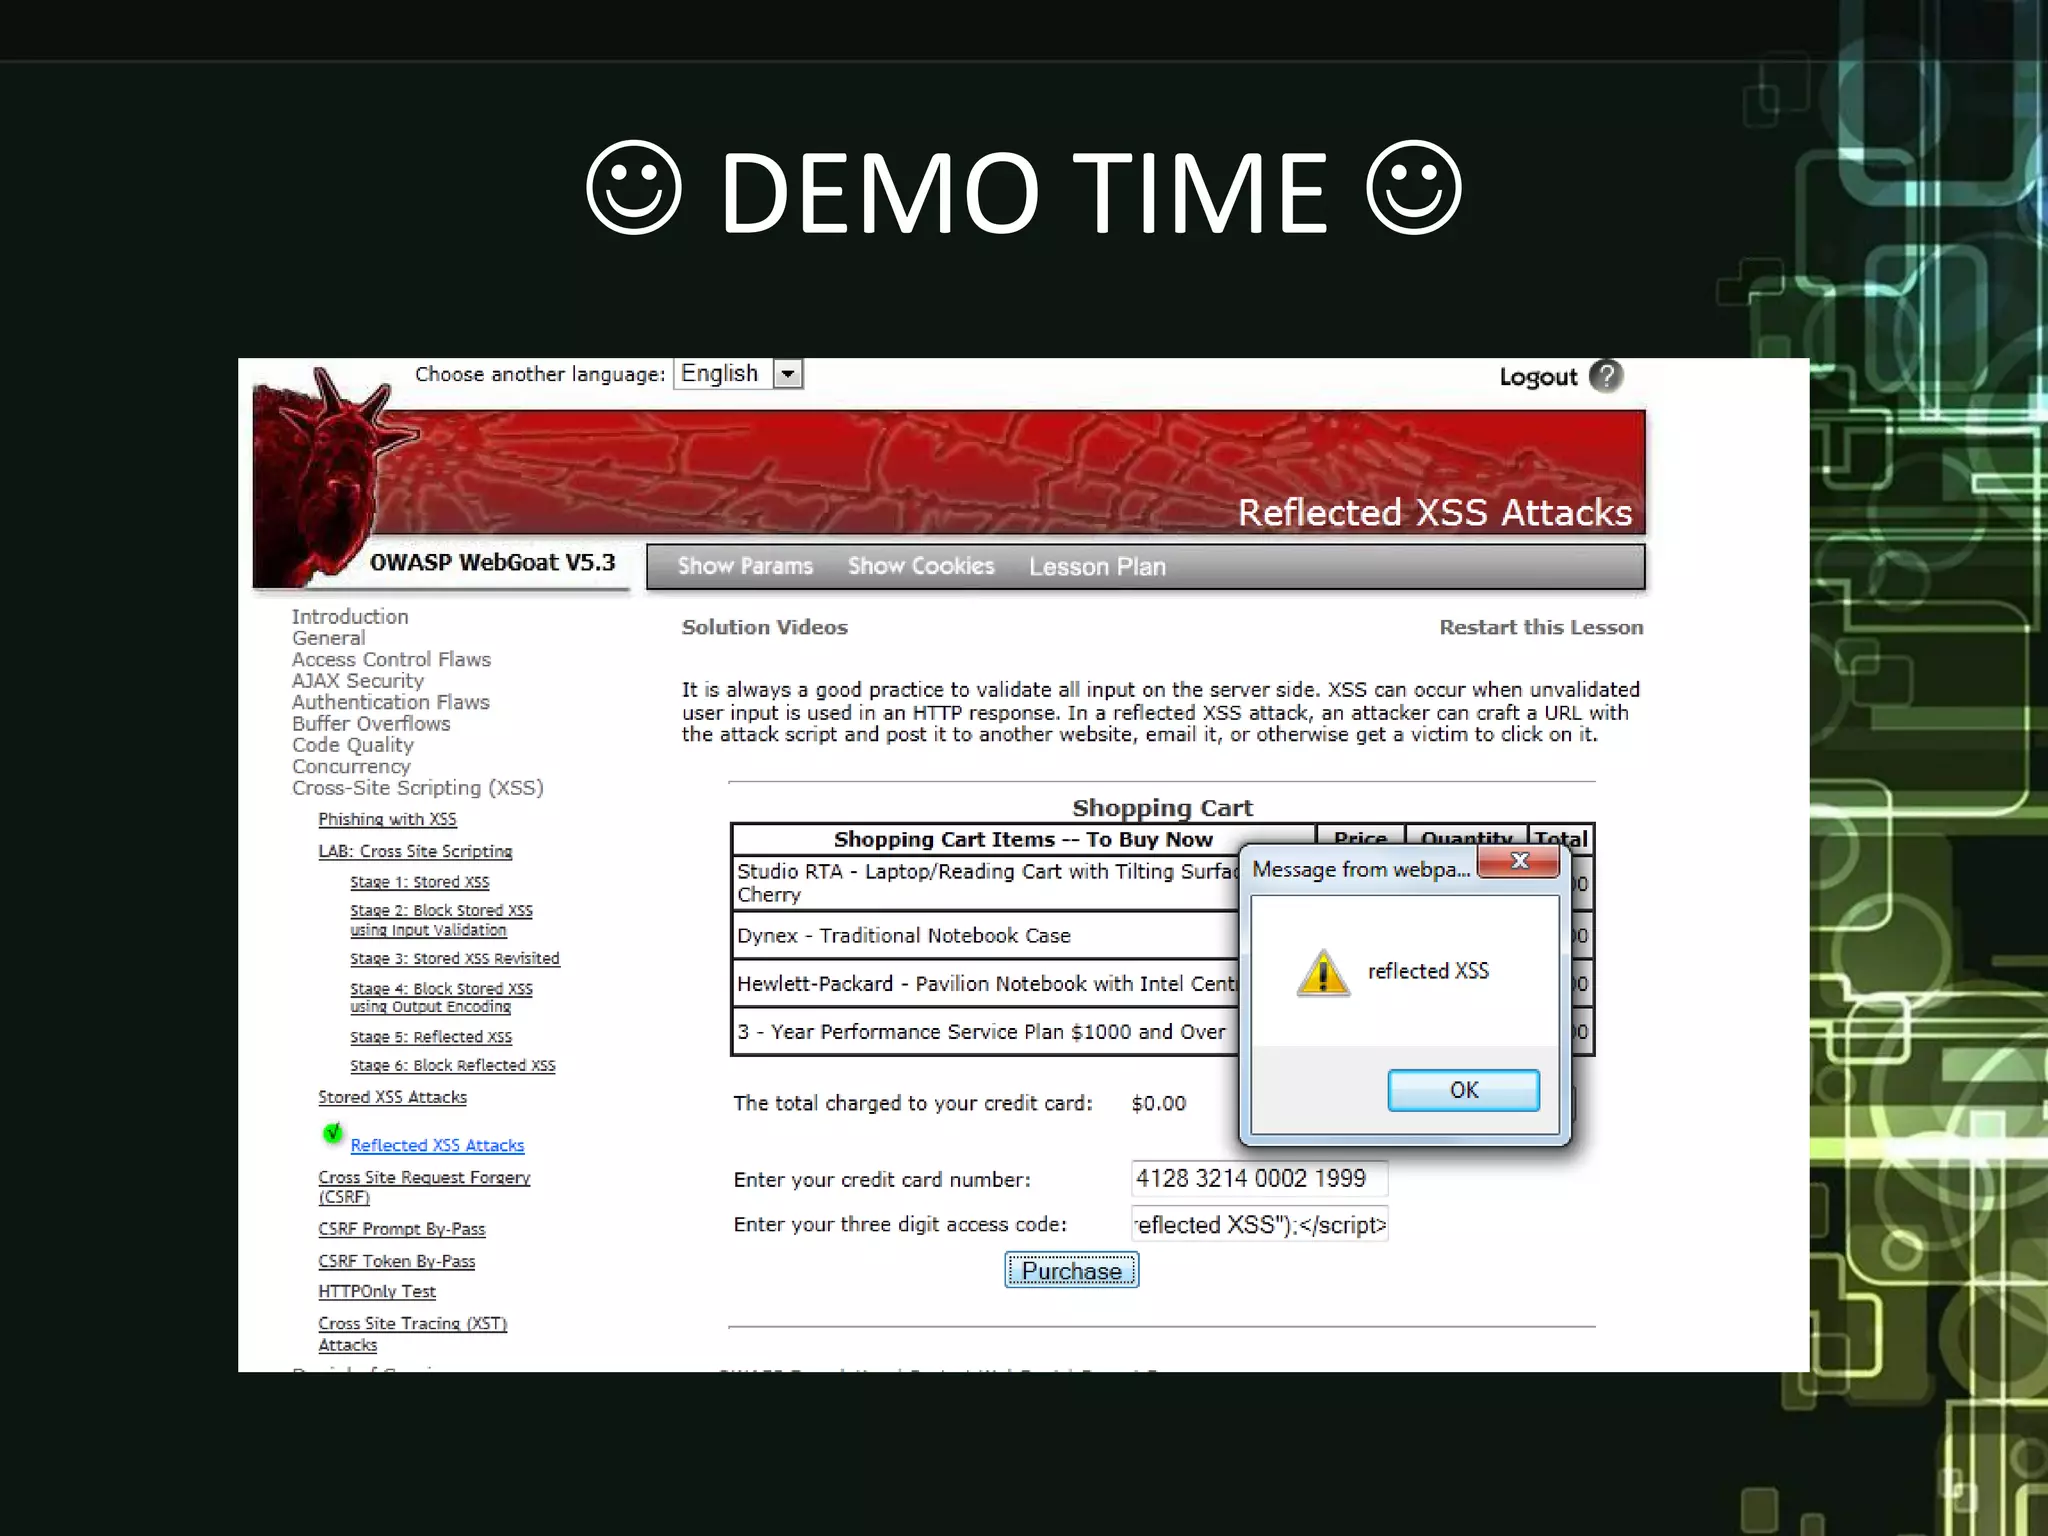
Task: Expand the Access Control Flaws category
Action: coord(391,660)
